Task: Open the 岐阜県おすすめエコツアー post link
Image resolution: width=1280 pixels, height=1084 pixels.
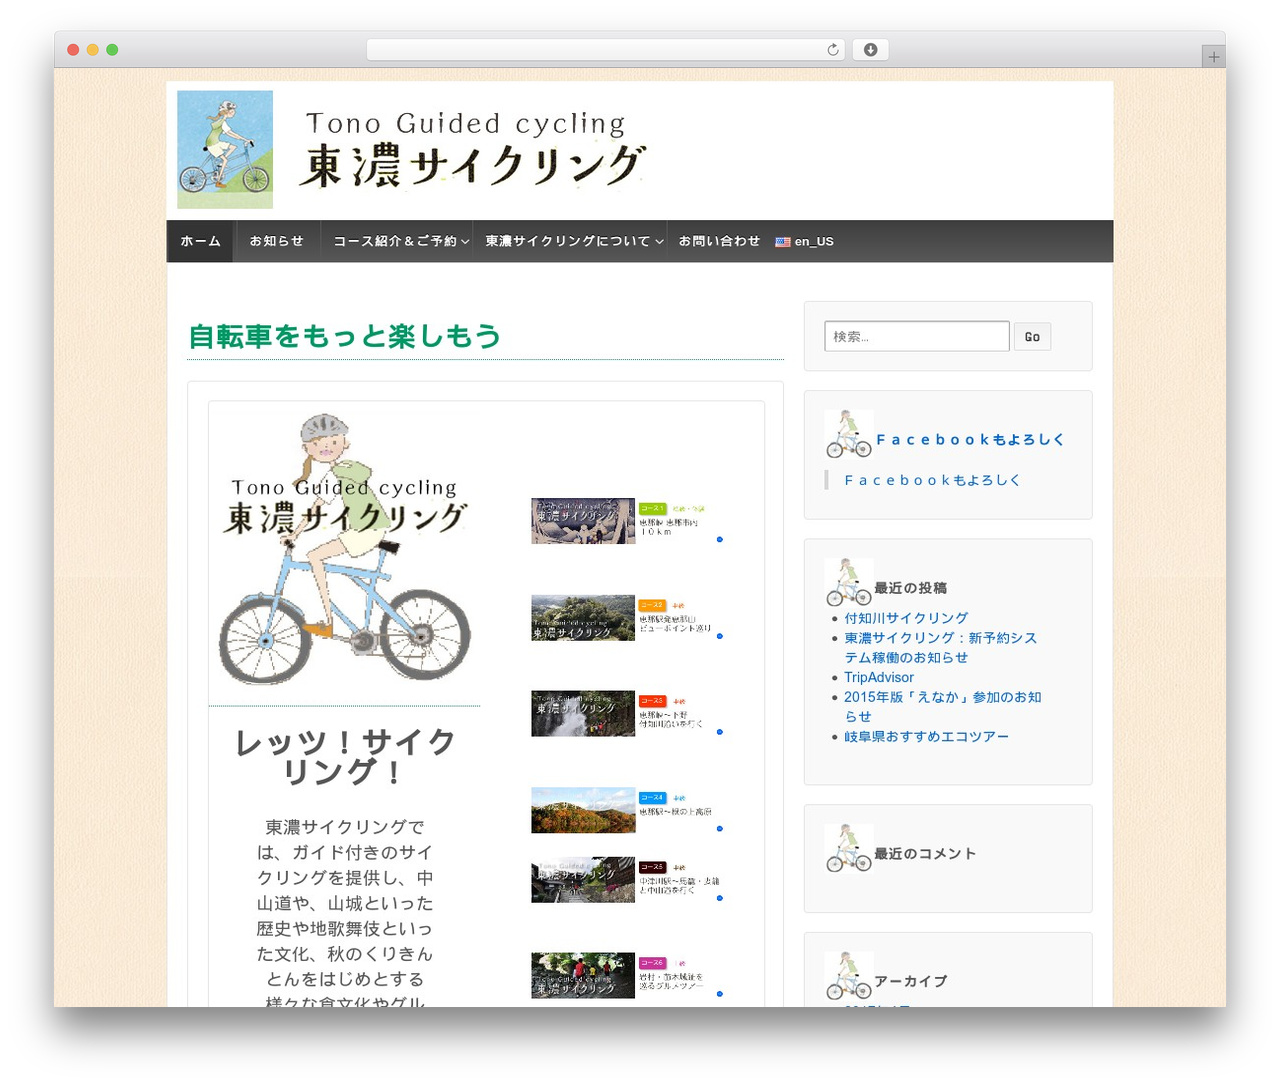Action: pyautogui.click(x=926, y=736)
